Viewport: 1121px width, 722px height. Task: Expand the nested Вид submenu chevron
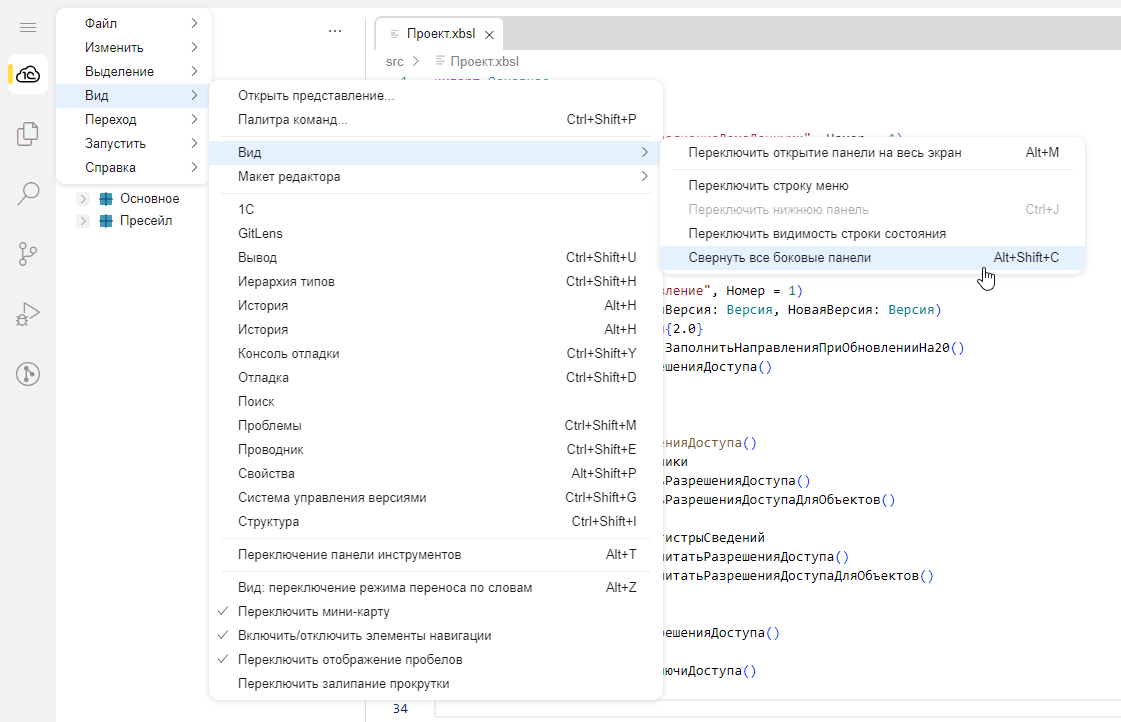point(644,152)
